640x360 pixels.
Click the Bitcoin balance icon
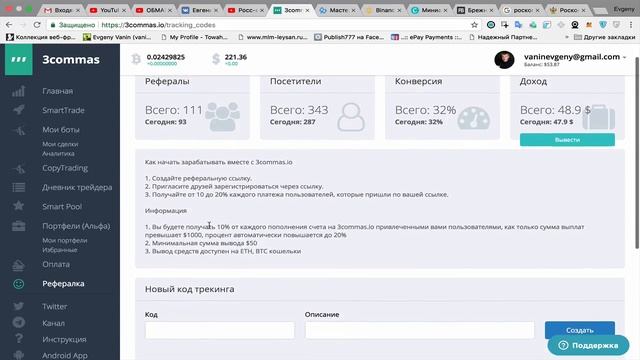tap(136, 59)
